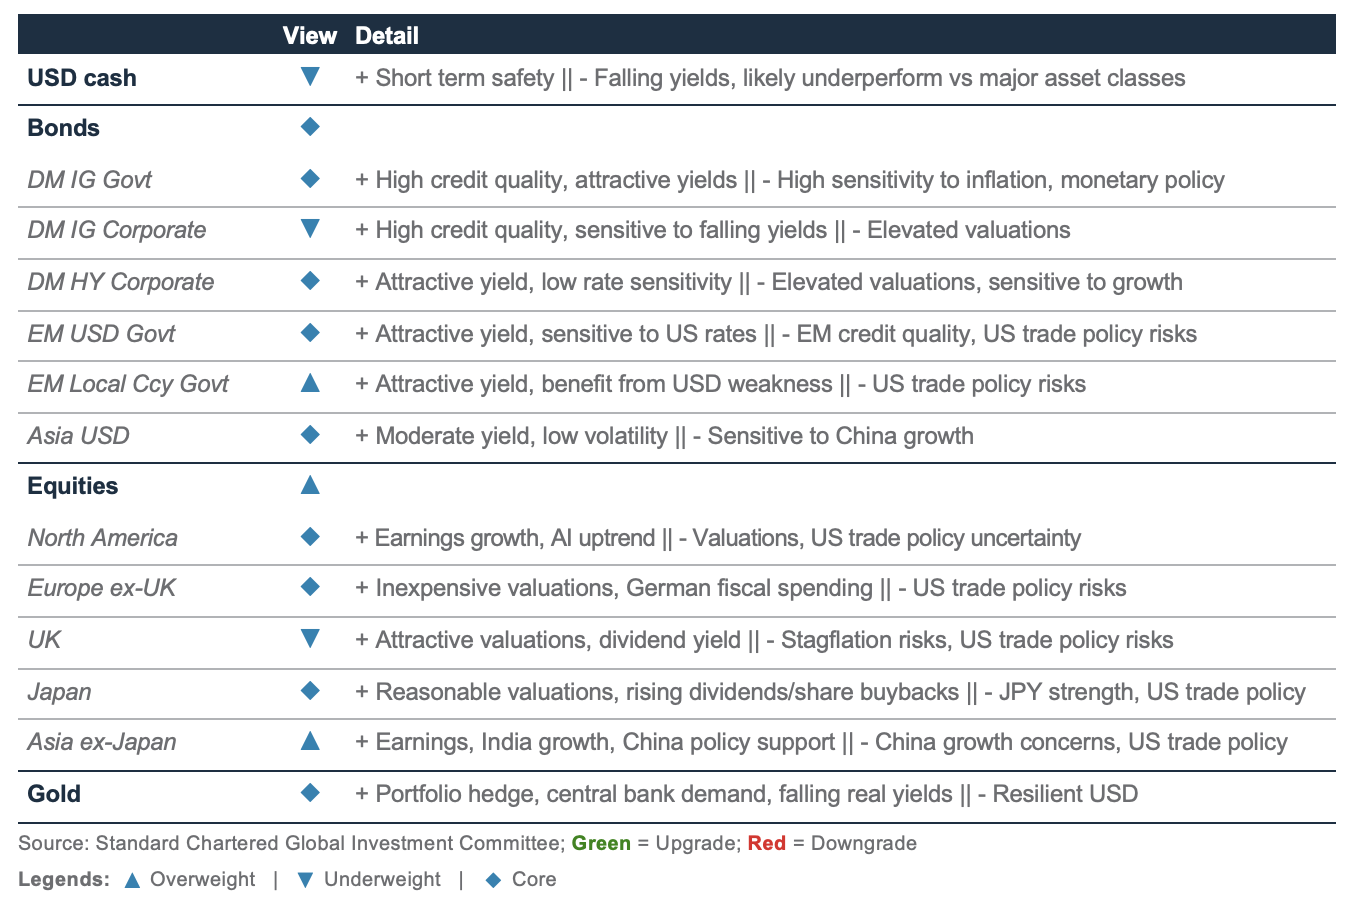The image size is (1368, 910).
Task: Click the overweight triangle for EM Local Ccy Govt
Action: pos(310,382)
